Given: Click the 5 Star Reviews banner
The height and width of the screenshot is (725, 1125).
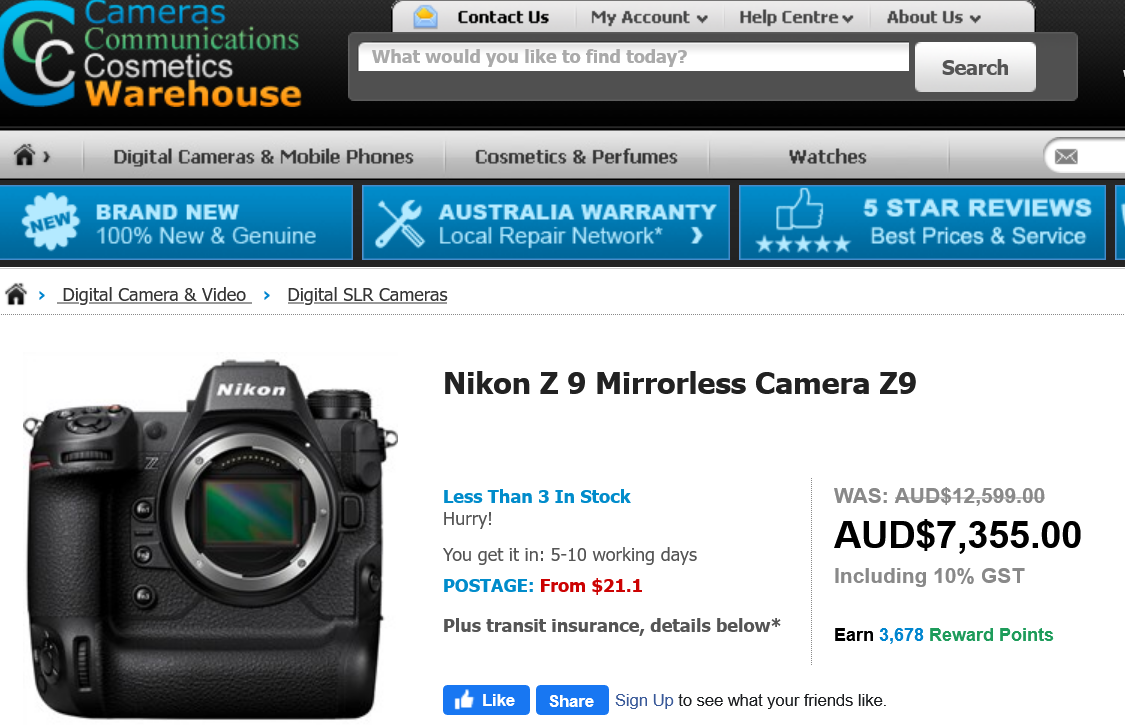Looking at the screenshot, I should pos(923,223).
